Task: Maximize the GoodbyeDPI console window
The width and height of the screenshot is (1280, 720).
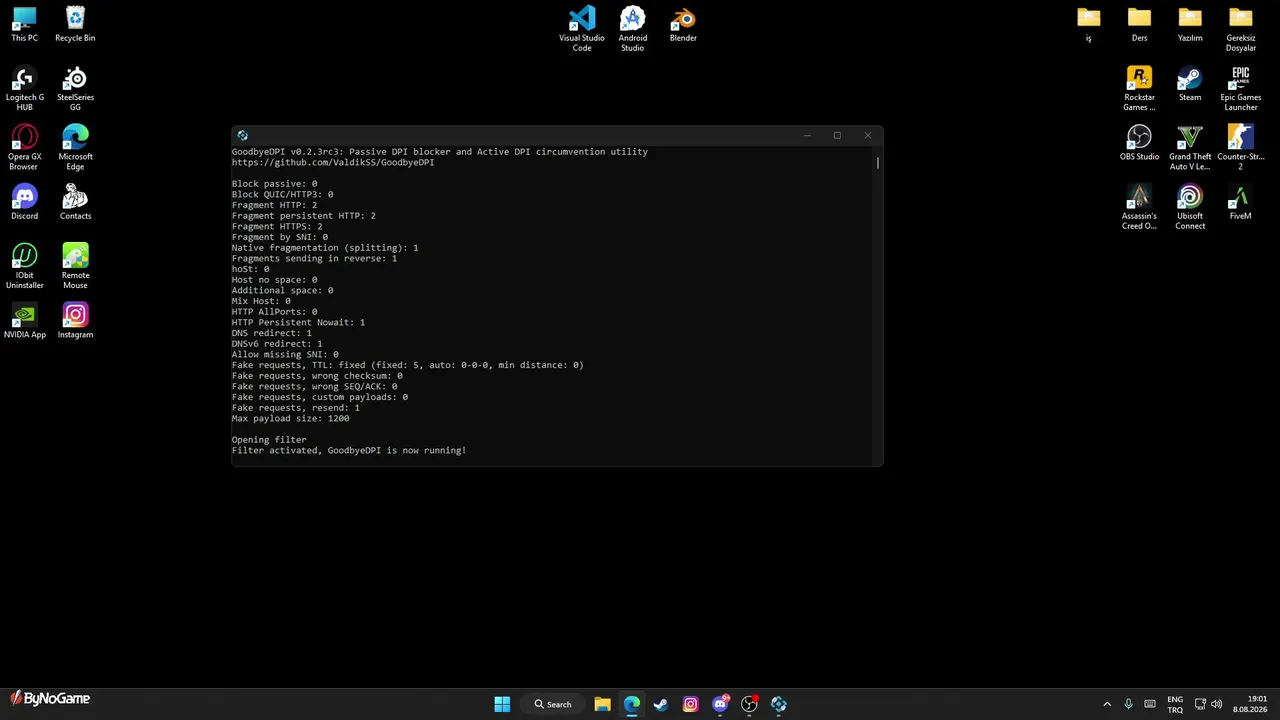Action: [837, 135]
